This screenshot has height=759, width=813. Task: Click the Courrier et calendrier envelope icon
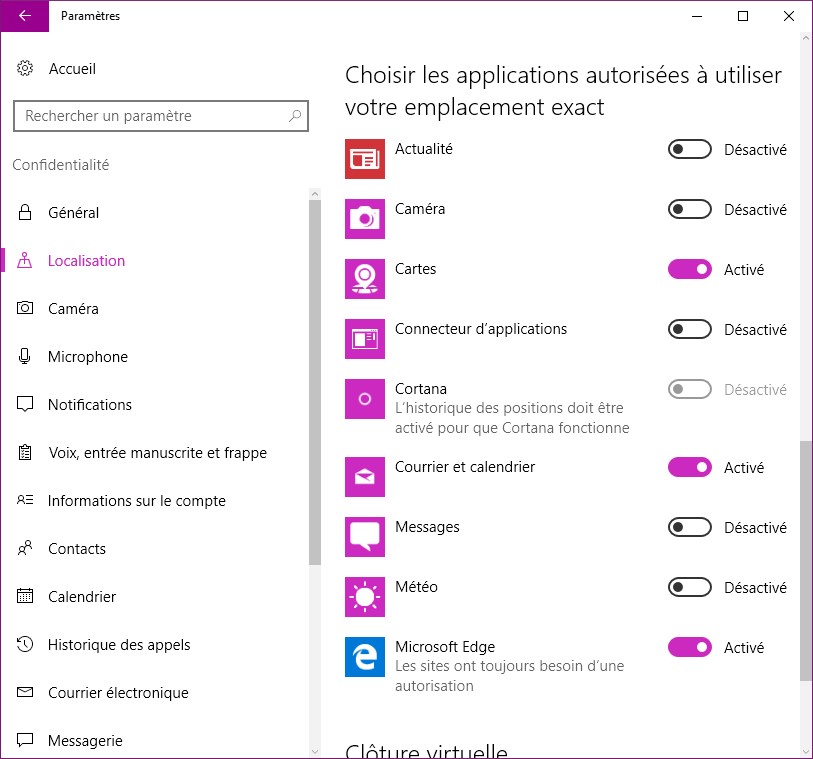coord(364,477)
